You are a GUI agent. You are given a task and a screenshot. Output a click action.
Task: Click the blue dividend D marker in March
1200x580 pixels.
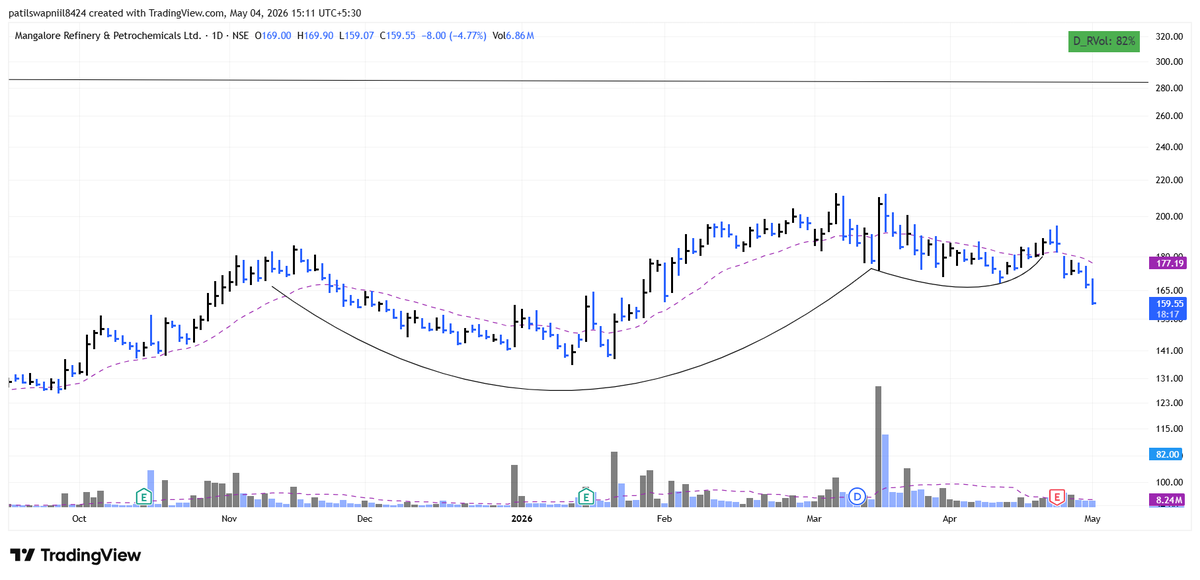tap(857, 496)
